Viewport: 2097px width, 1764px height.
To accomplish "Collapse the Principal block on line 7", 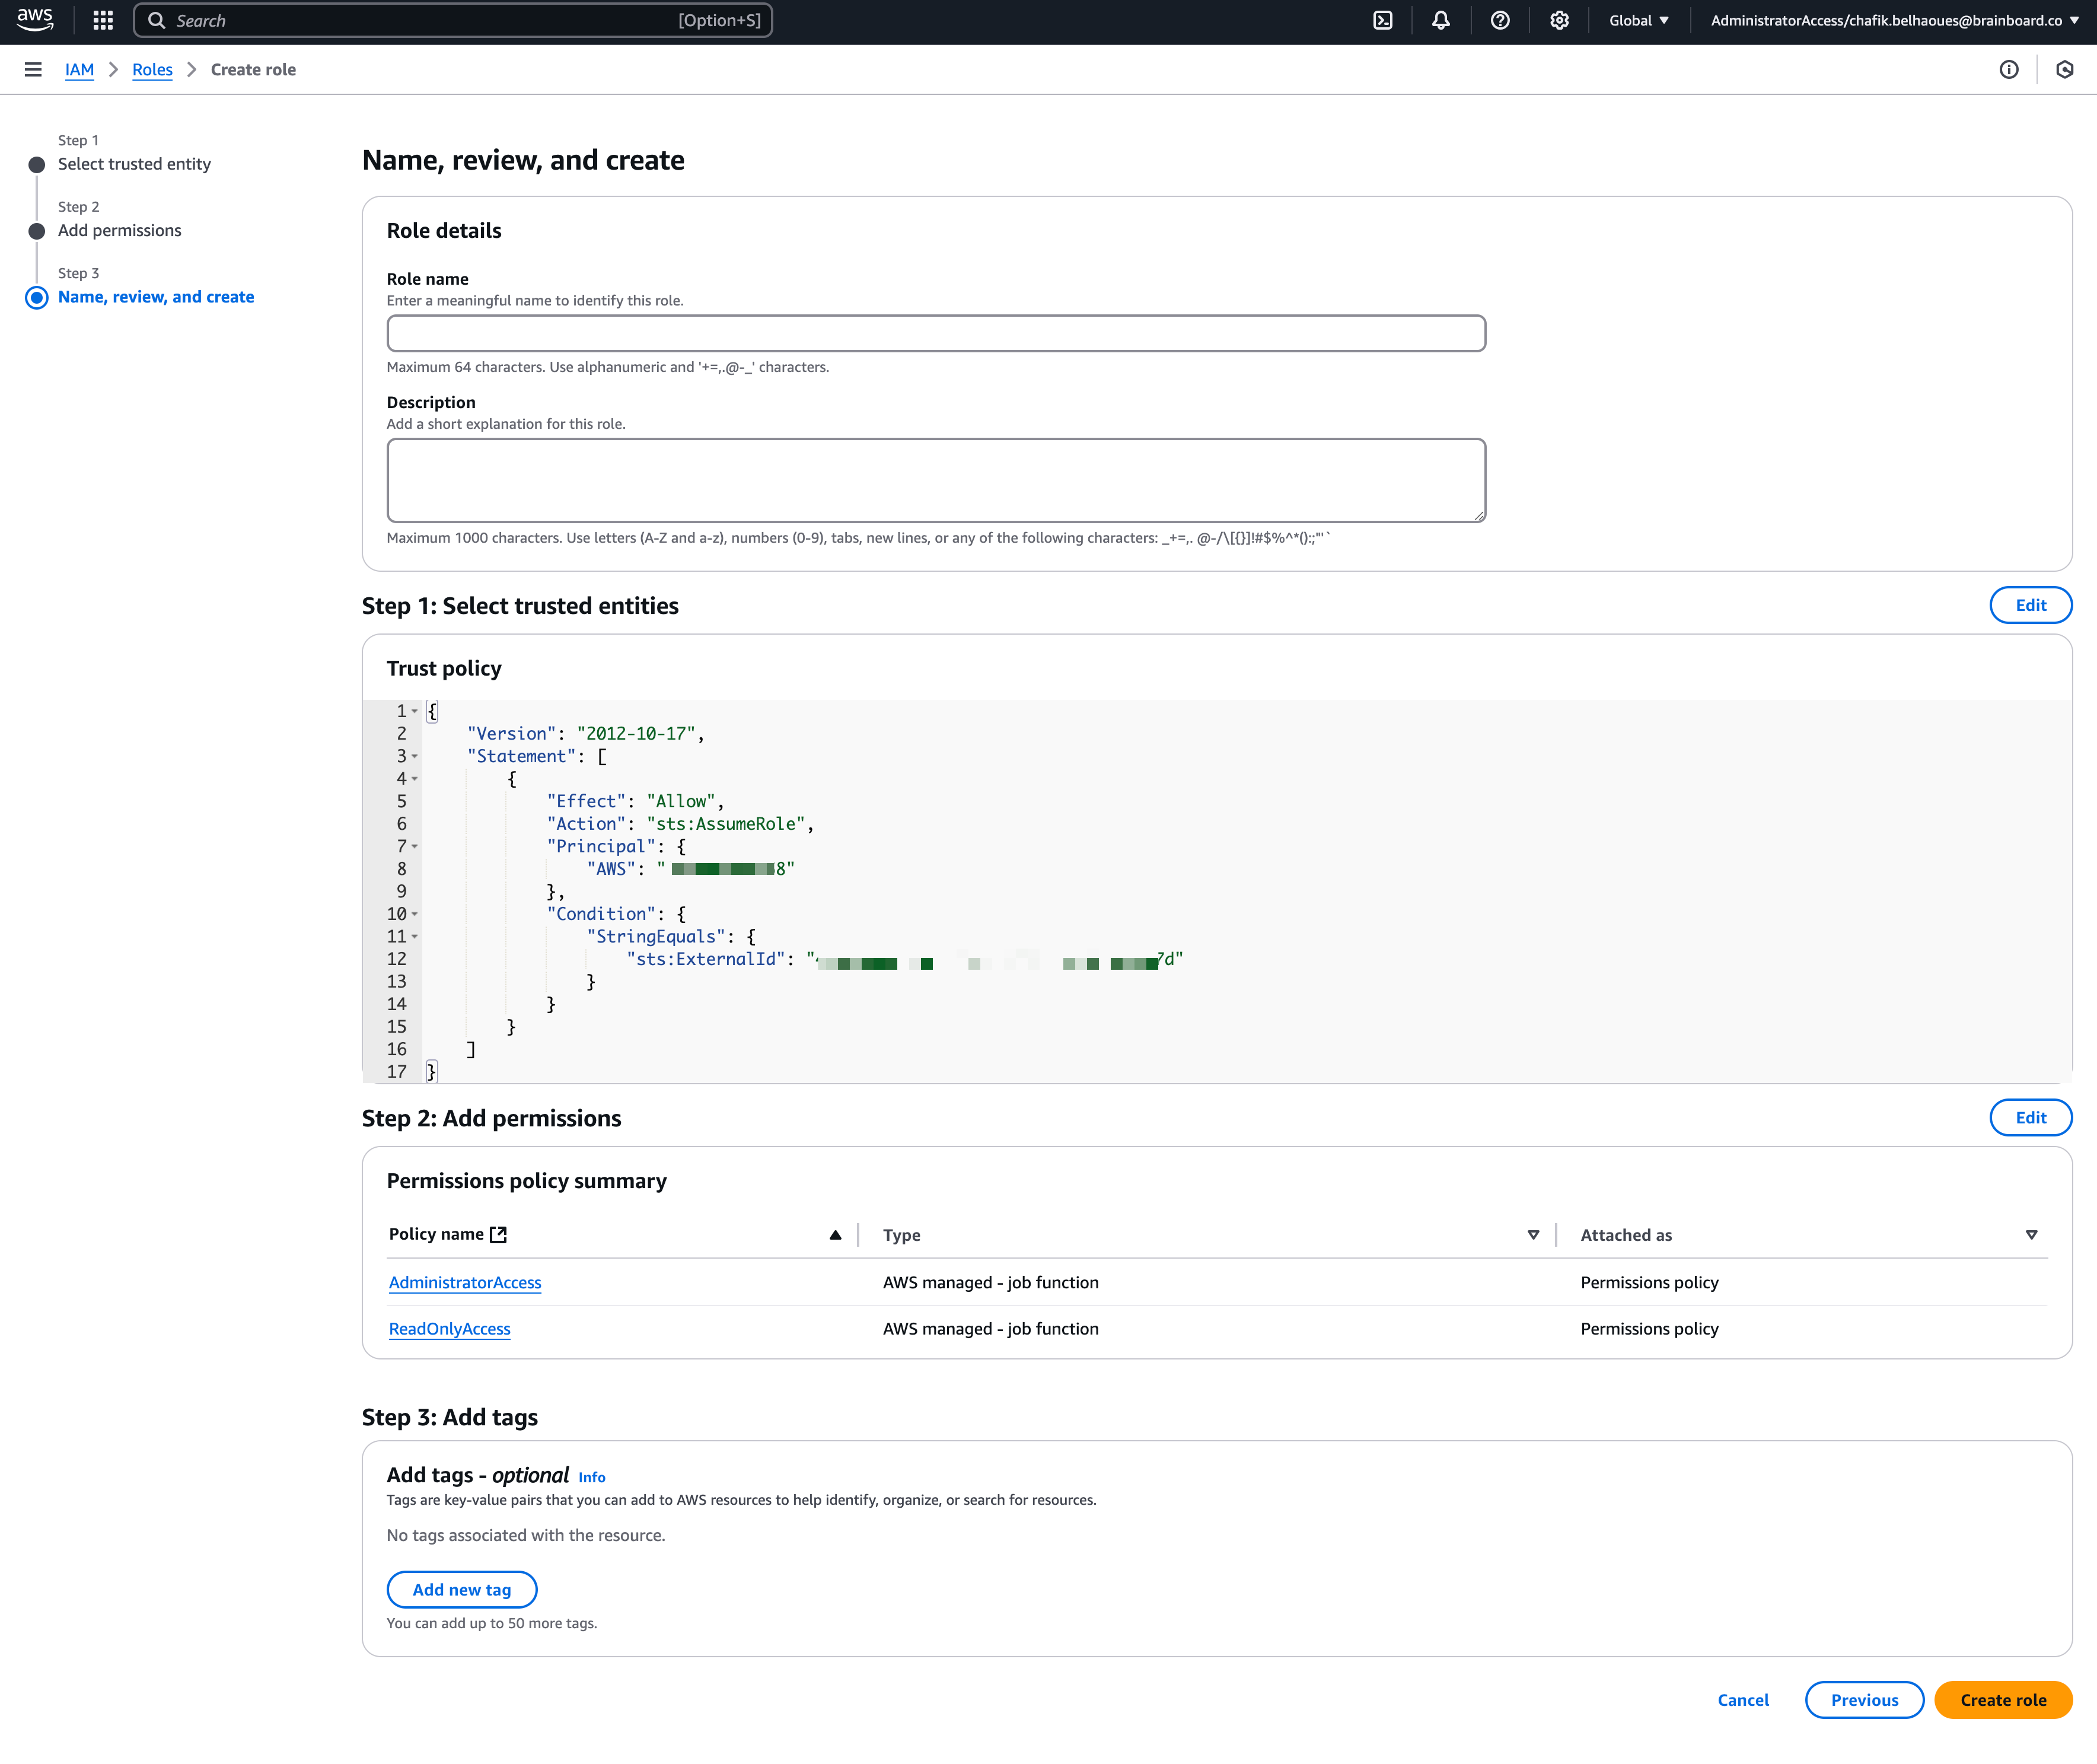I will point(415,846).
